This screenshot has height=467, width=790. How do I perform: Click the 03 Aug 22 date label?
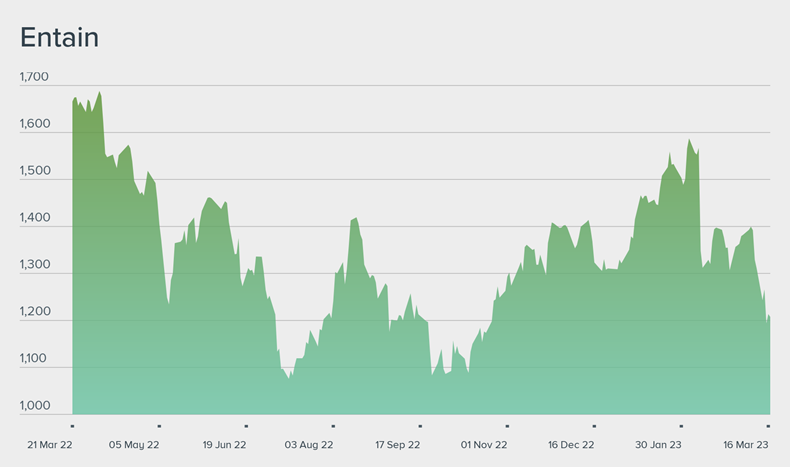309,445
